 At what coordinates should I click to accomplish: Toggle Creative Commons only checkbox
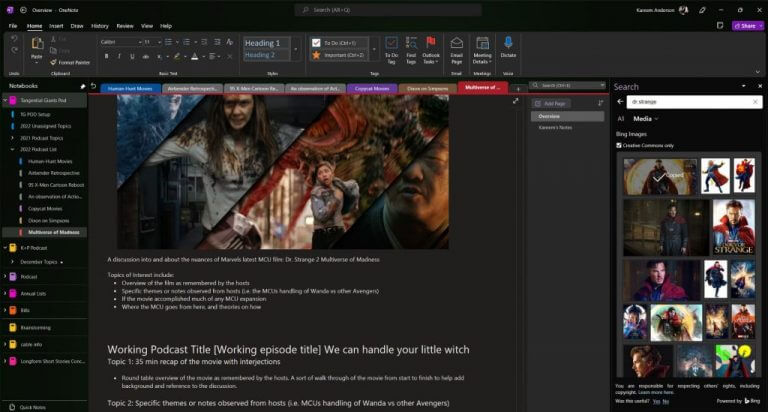(x=619, y=145)
